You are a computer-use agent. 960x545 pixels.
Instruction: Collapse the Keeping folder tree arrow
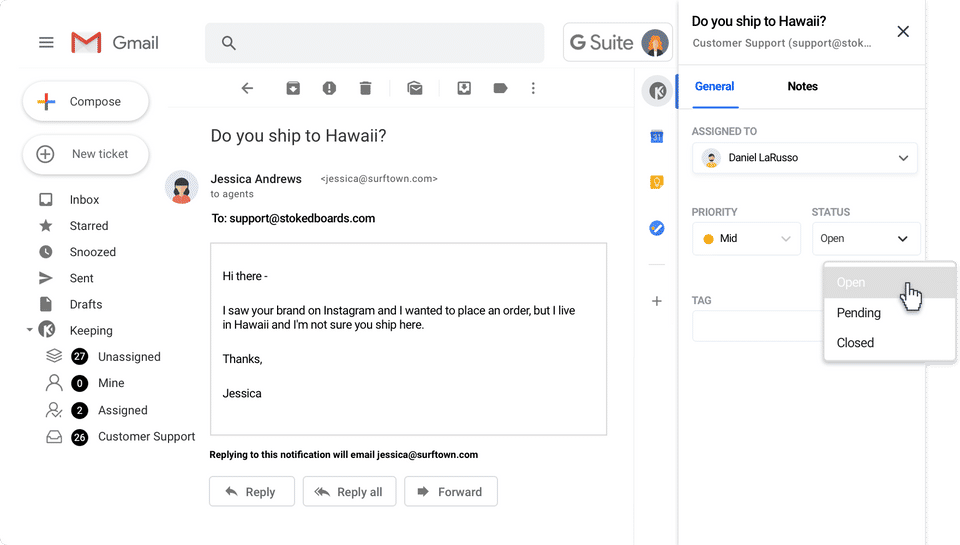[x=29, y=330]
